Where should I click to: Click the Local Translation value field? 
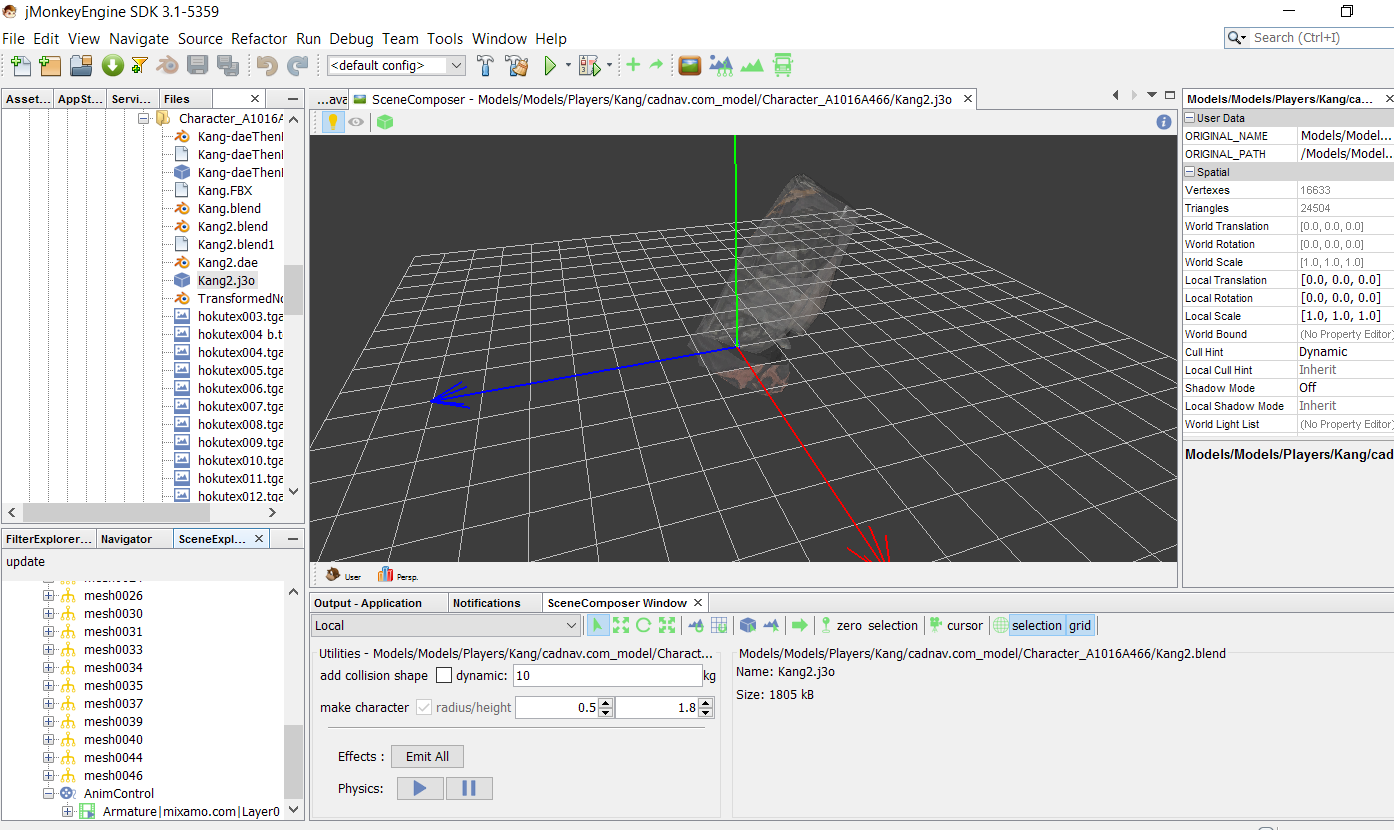pyautogui.click(x=1345, y=280)
